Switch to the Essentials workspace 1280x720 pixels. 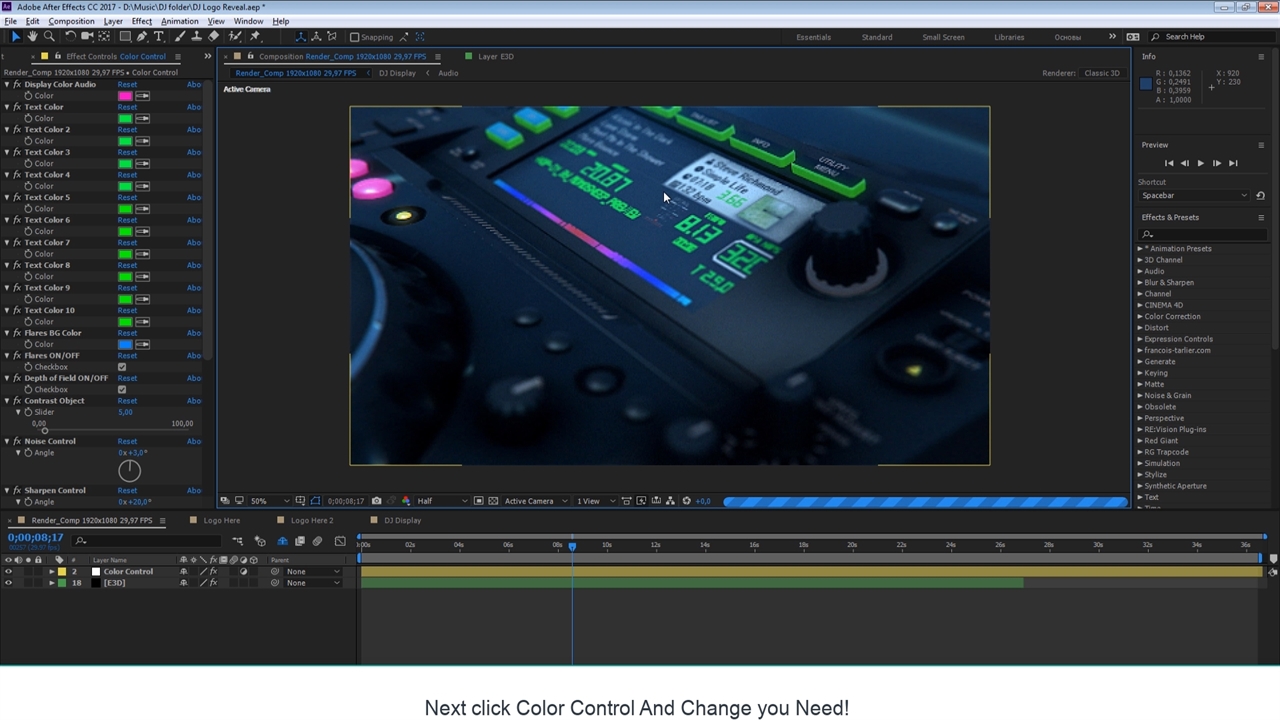tap(813, 37)
